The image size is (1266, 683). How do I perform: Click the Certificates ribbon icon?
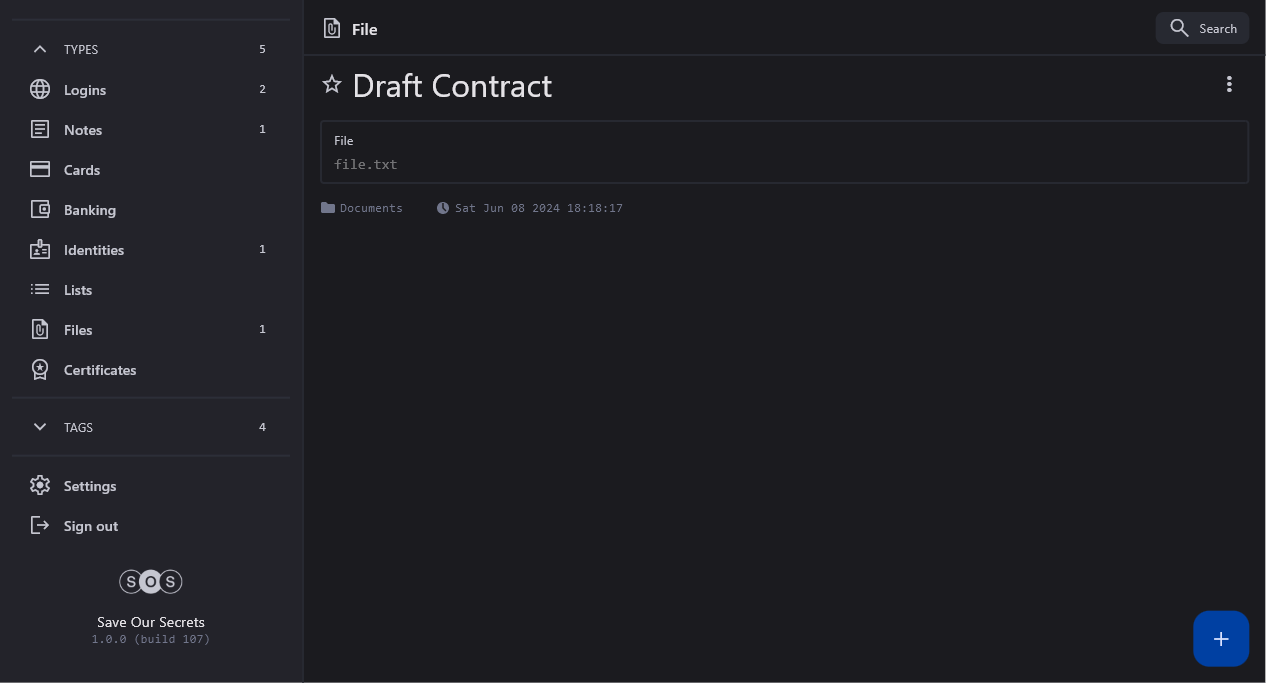coord(40,370)
